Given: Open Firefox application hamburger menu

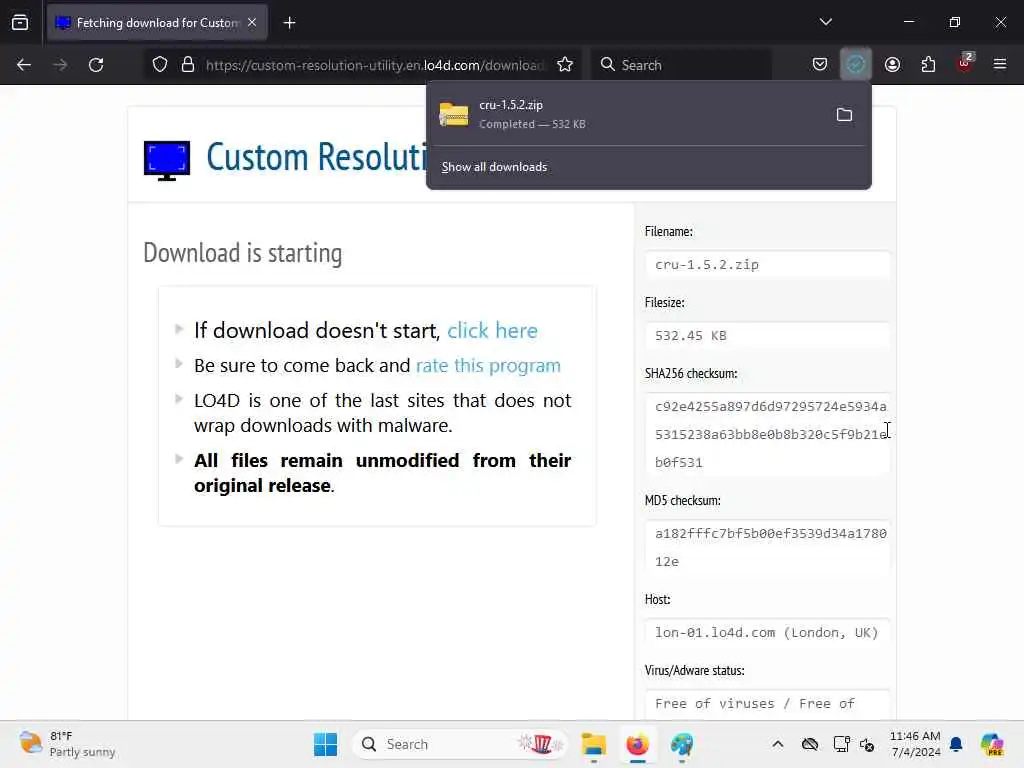Looking at the screenshot, I should [1000, 64].
